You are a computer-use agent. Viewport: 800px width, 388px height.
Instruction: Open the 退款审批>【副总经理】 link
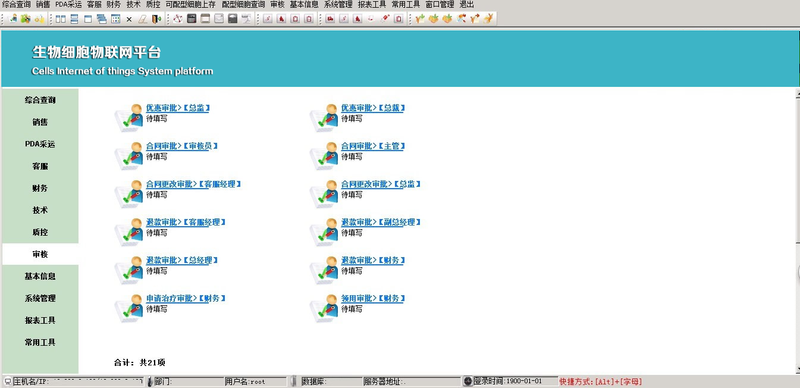click(x=381, y=222)
